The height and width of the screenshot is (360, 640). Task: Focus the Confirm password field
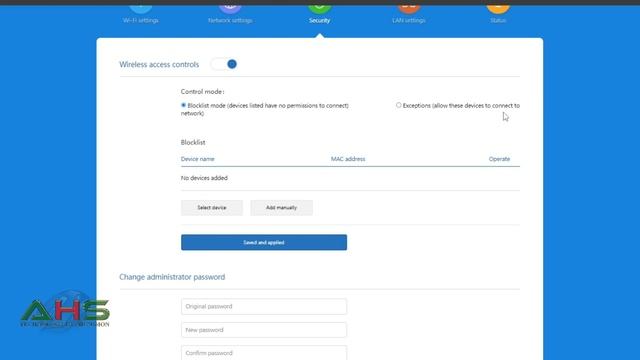point(264,353)
